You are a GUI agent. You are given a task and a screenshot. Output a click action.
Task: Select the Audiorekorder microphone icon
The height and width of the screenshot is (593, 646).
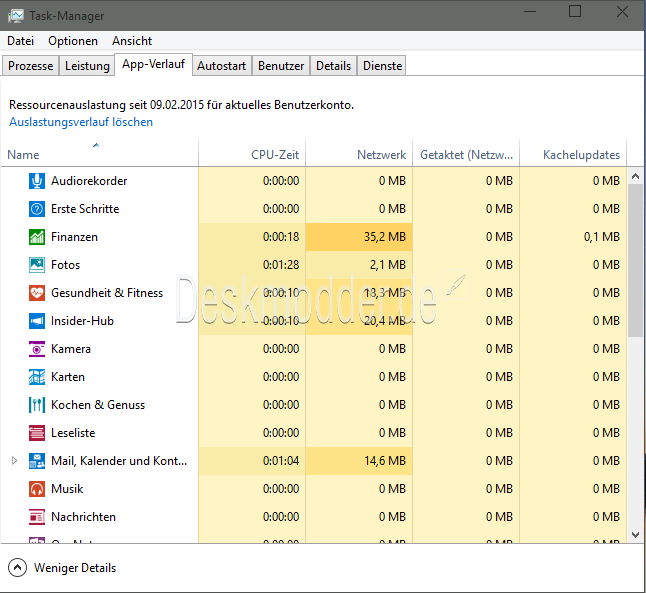coord(37,181)
